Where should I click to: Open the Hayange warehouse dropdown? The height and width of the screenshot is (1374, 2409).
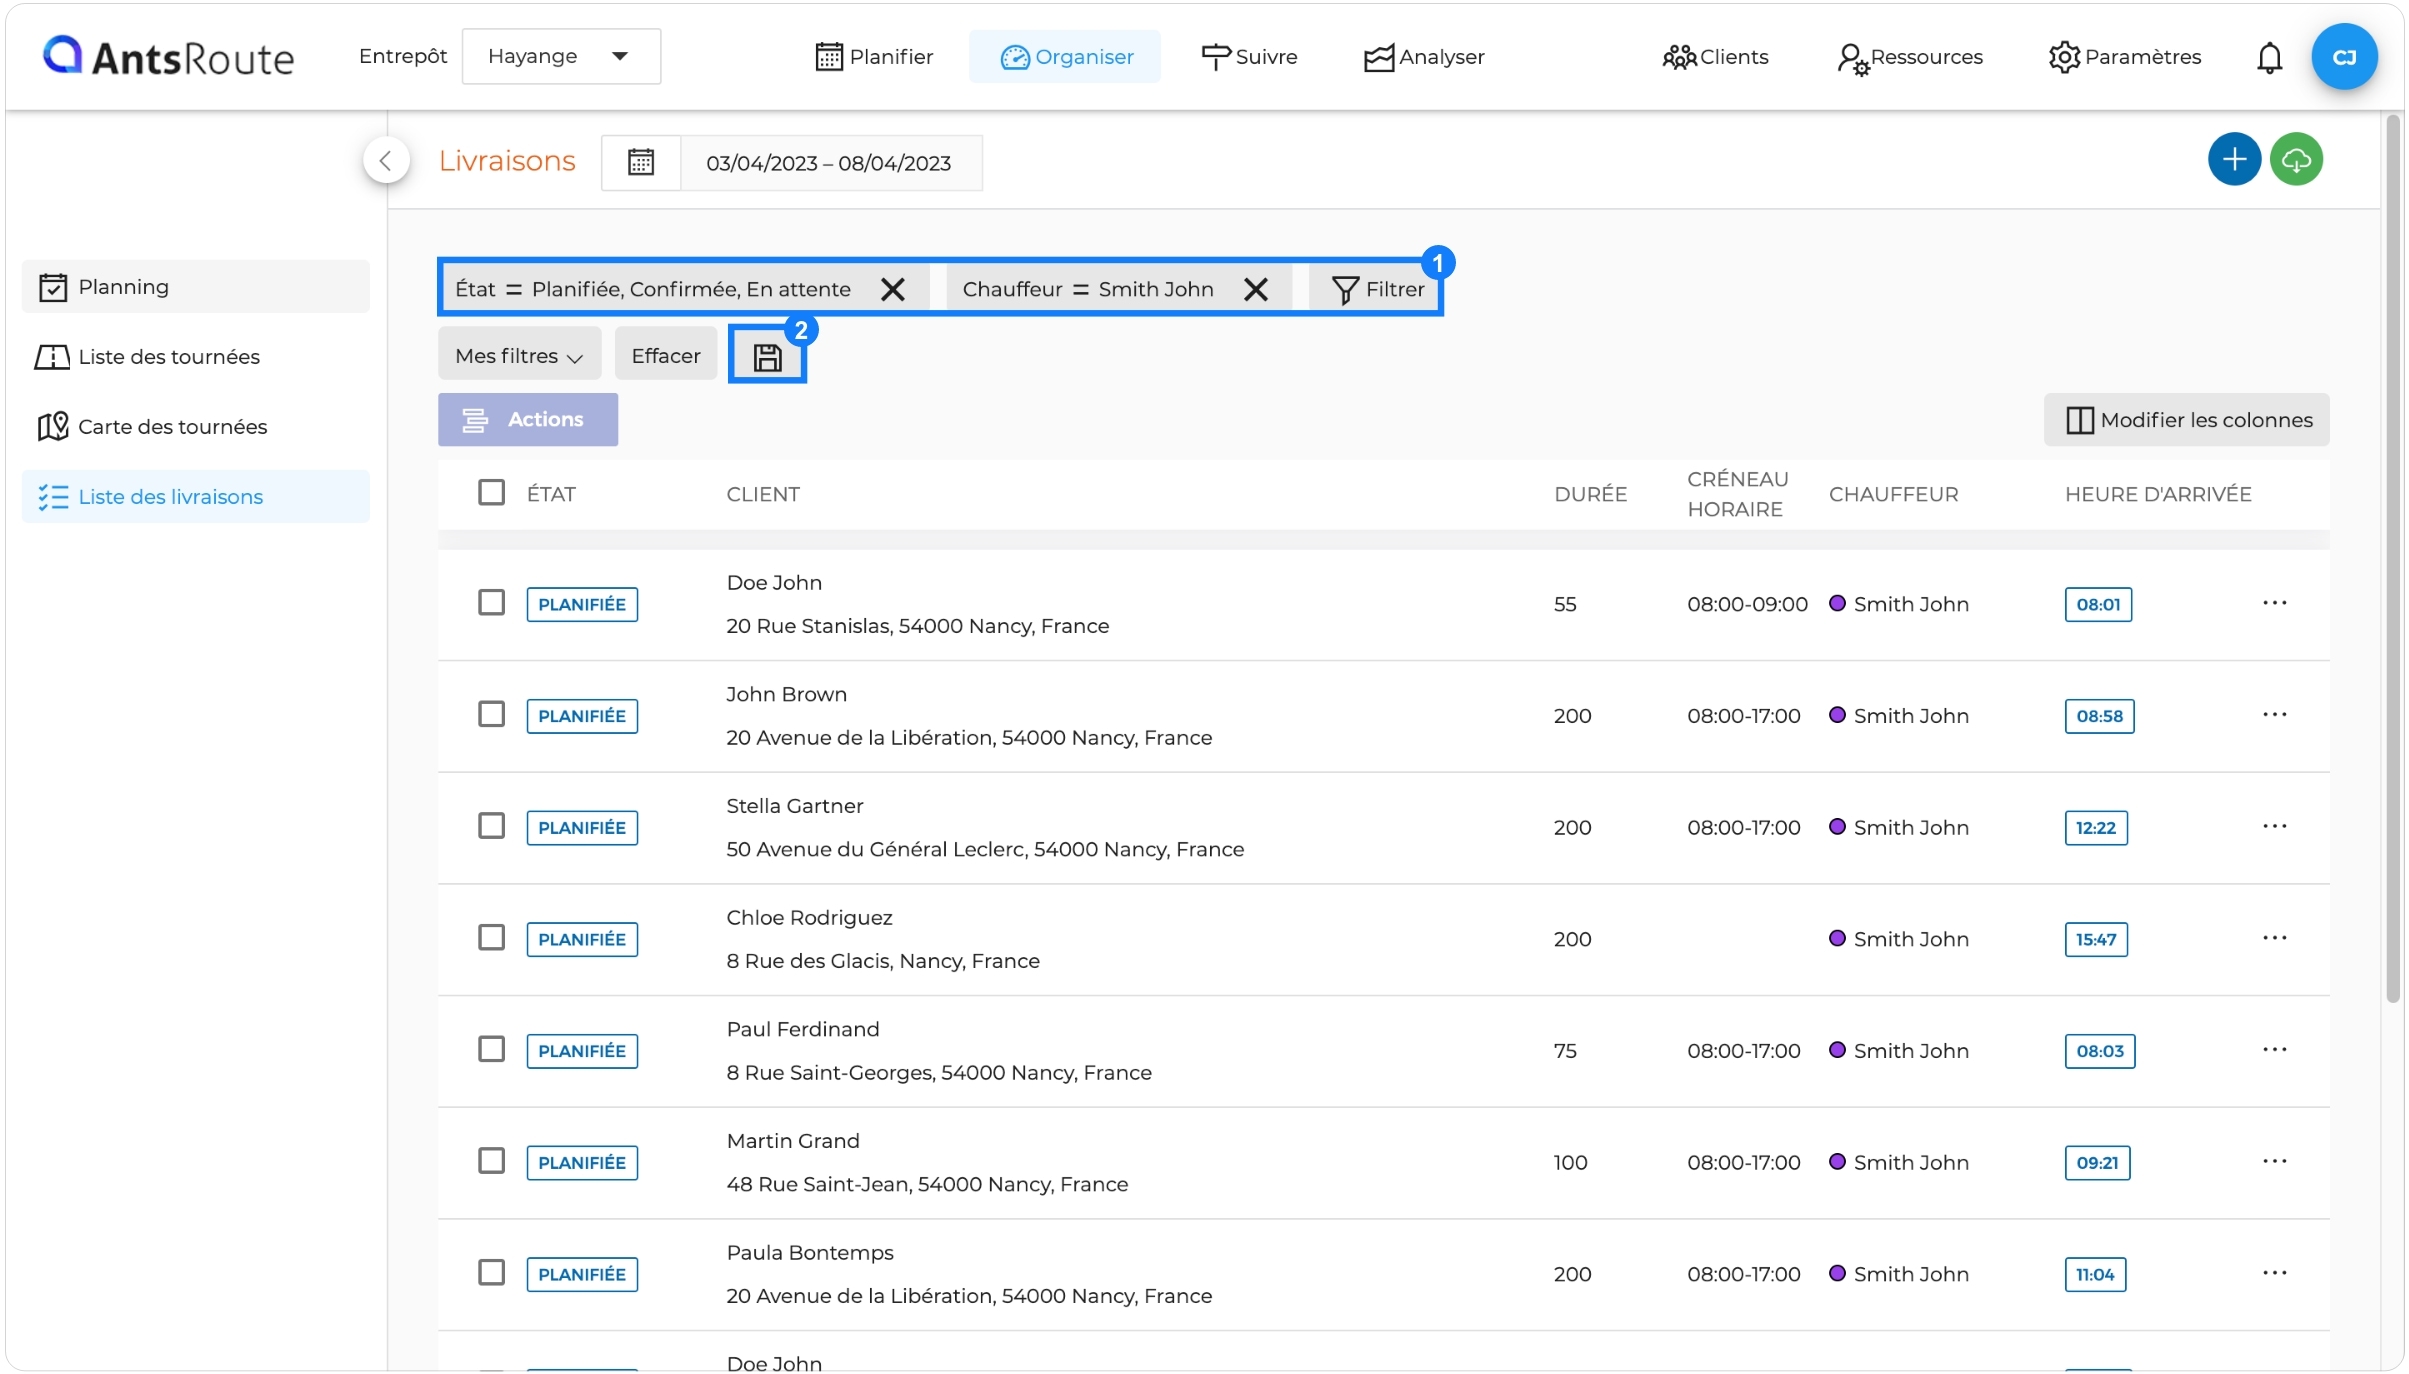pyautogui.click(x=561, y=57)
